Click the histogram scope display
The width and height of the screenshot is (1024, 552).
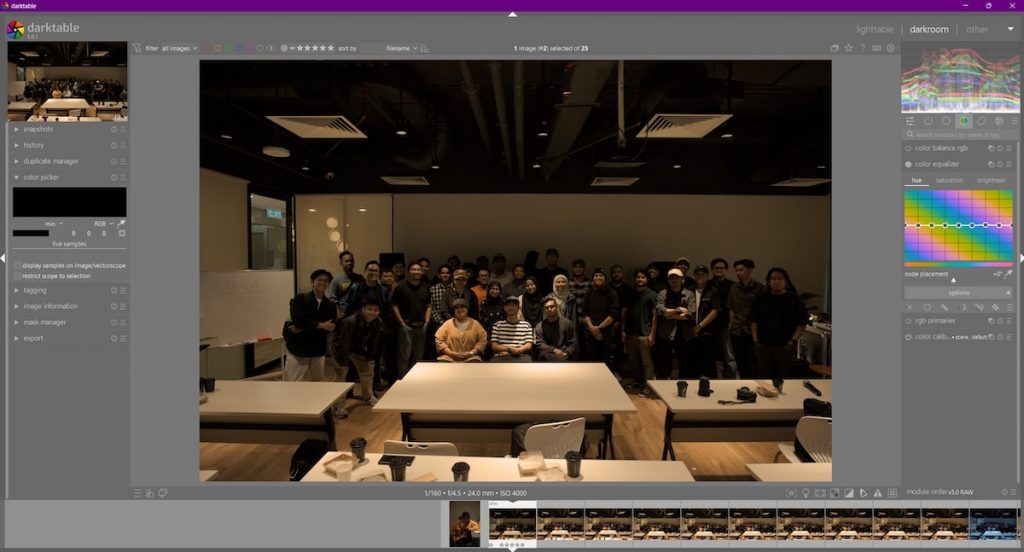[960, 80]
